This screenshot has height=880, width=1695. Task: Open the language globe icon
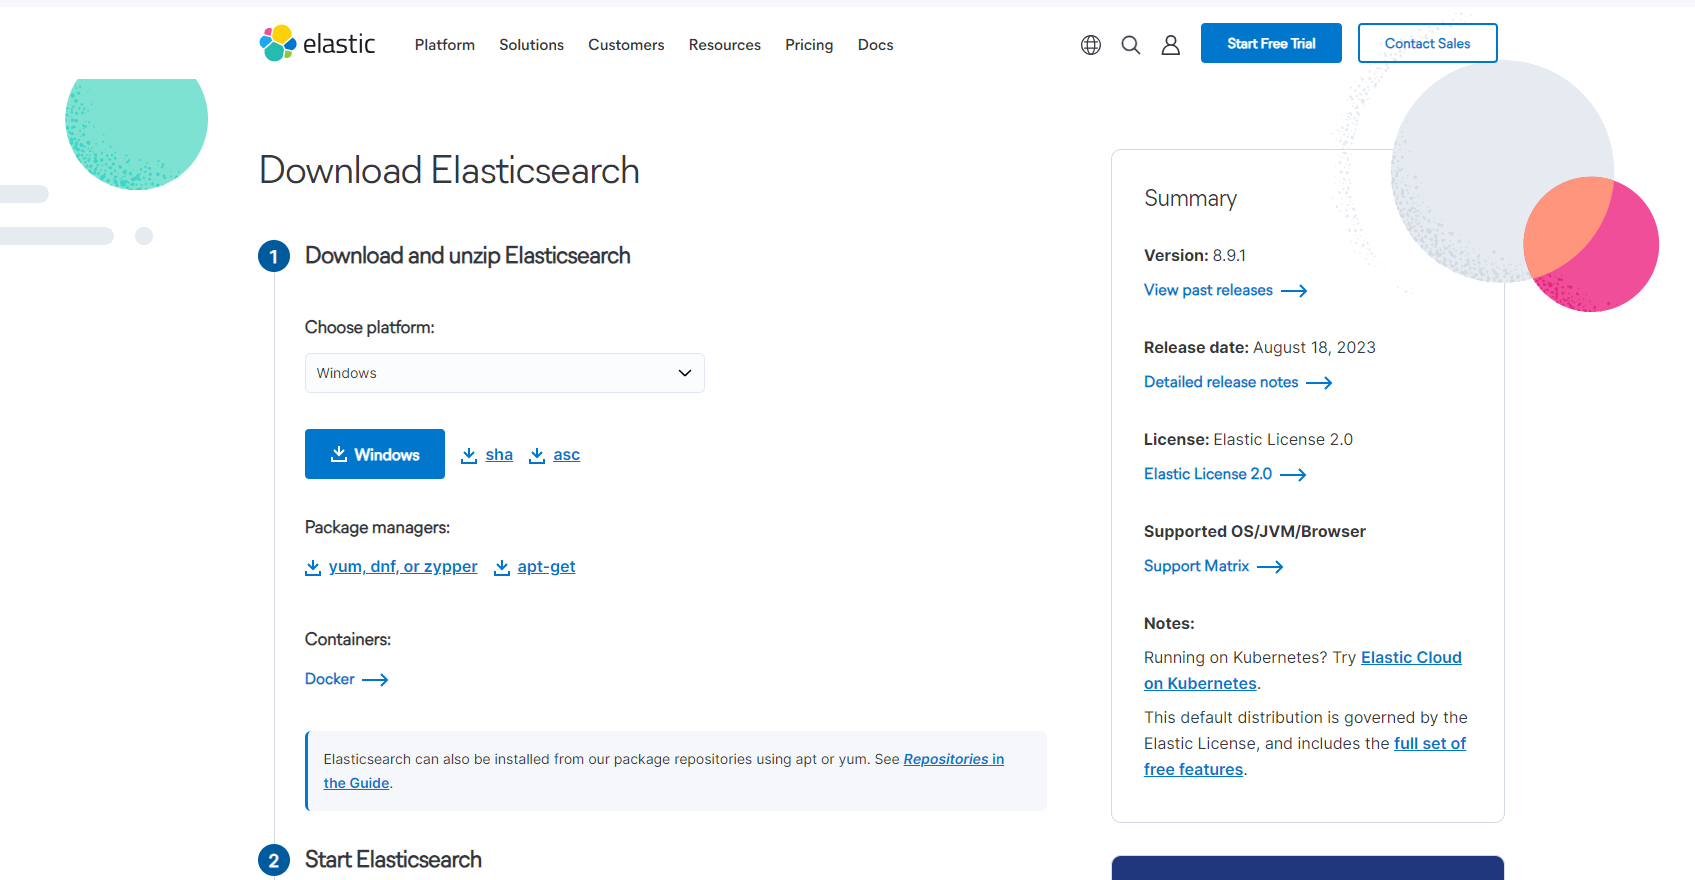pos(1091,45)
